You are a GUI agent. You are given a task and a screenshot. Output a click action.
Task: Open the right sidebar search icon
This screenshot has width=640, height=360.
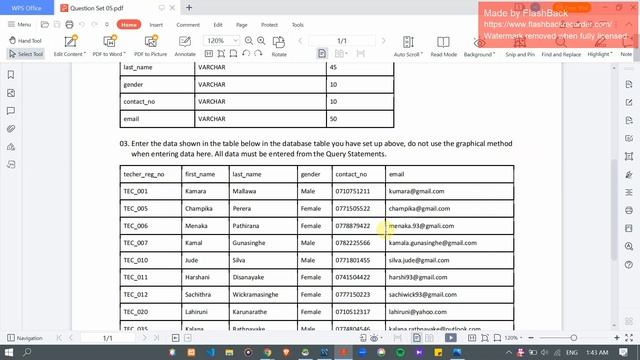tap(629, 246)
